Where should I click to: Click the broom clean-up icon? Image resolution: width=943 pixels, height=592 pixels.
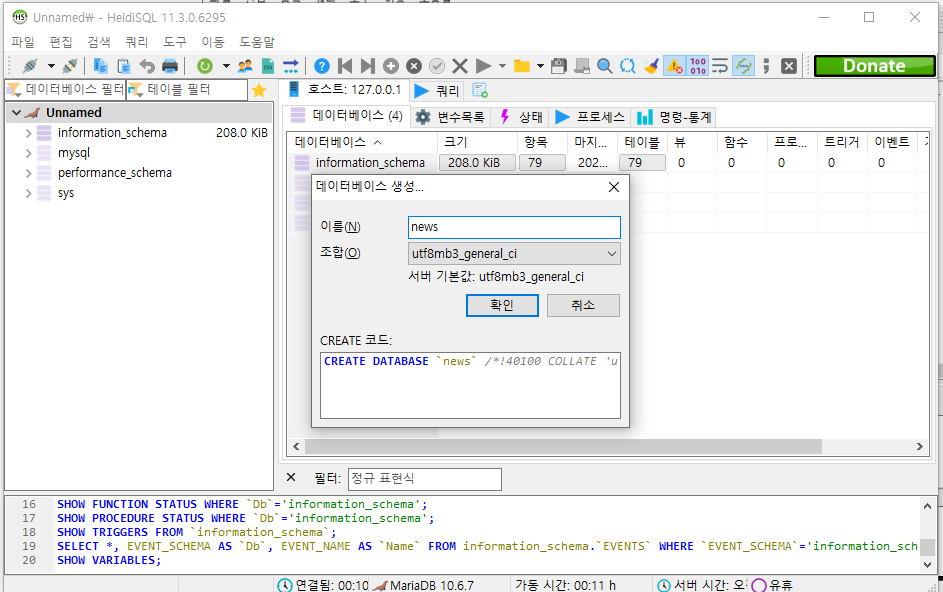(651, 66)
